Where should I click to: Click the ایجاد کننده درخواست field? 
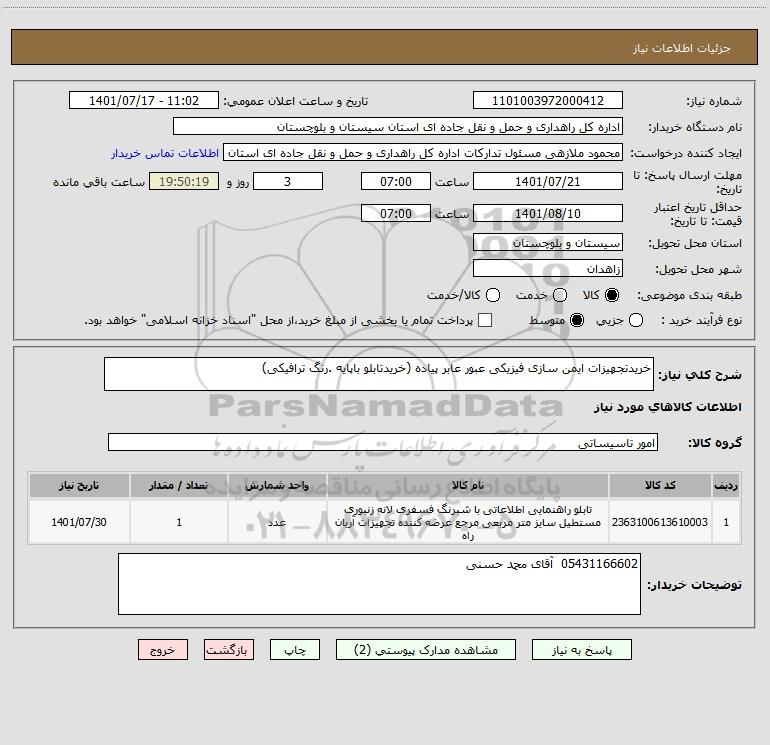click(423, 153)
